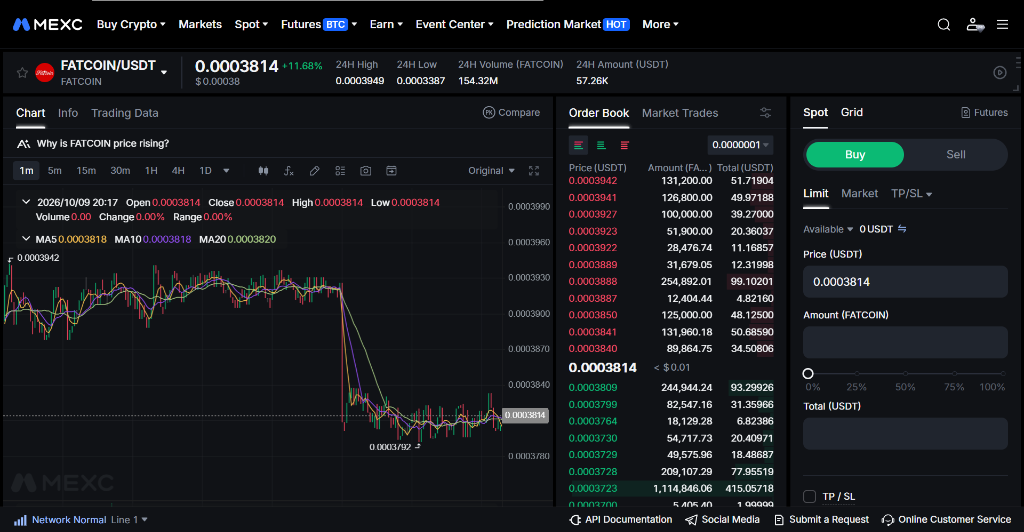Collapse the OHLC info row chevron

26,202
